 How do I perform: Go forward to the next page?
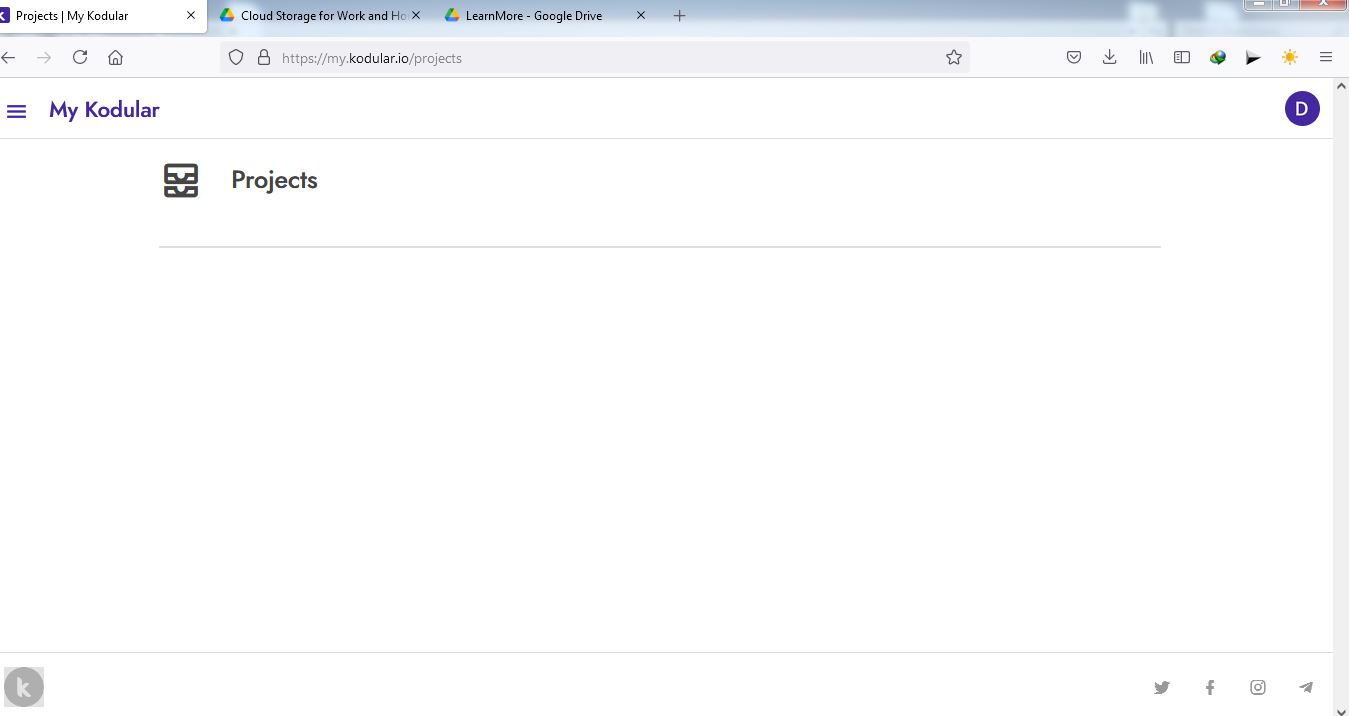pos(44,58)
